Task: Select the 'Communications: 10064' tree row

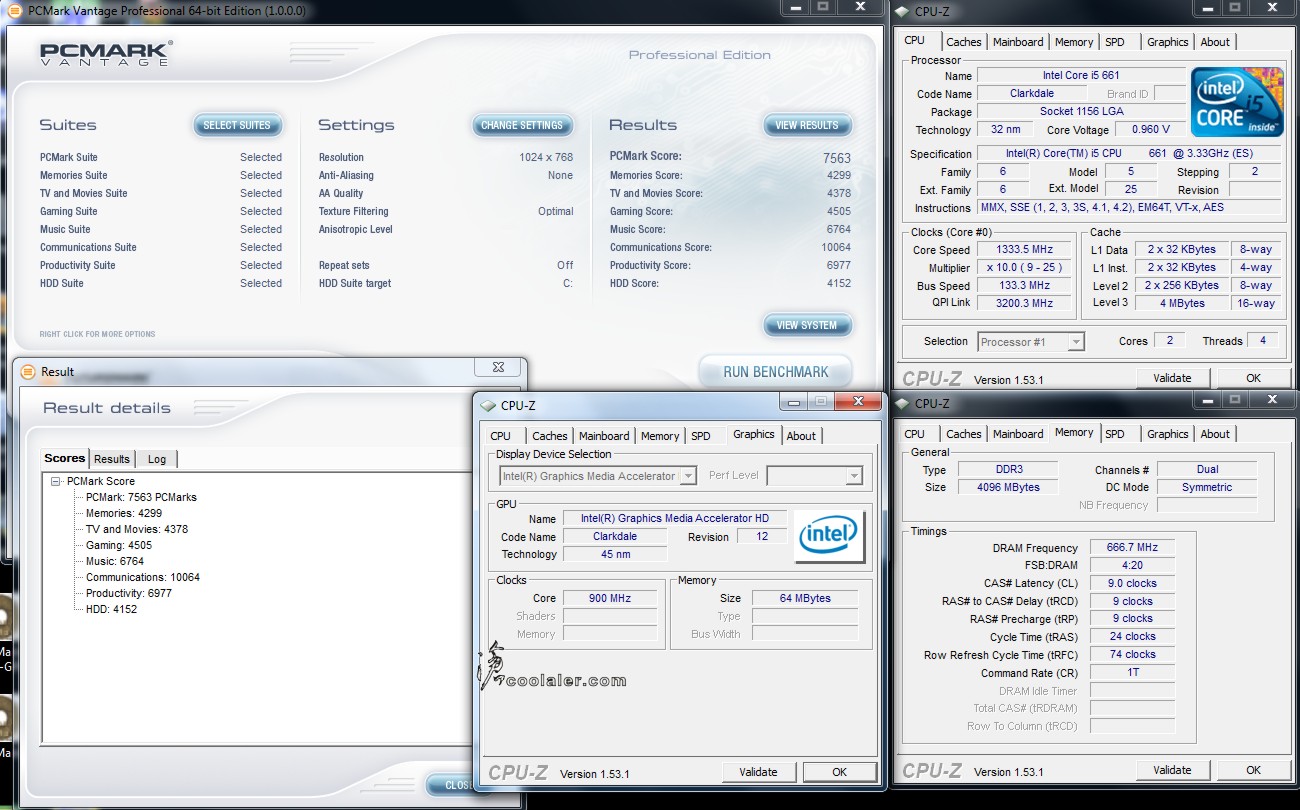Action: pos(143,577)
